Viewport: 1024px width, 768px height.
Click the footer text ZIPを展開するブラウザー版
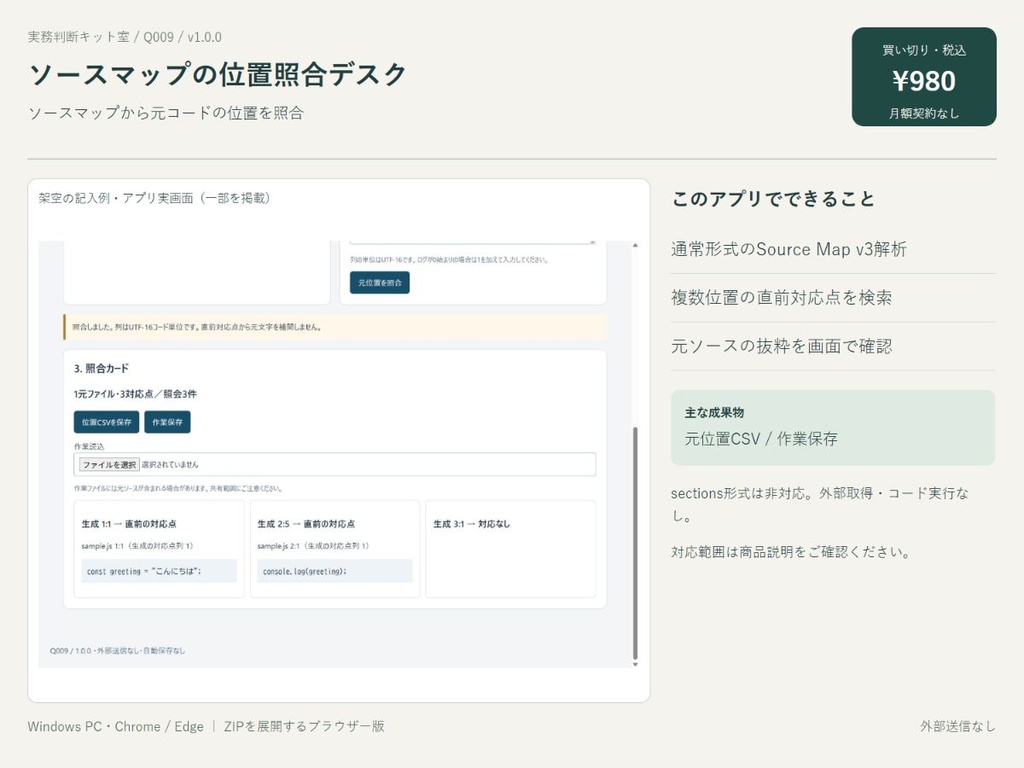tap(304, 726)
